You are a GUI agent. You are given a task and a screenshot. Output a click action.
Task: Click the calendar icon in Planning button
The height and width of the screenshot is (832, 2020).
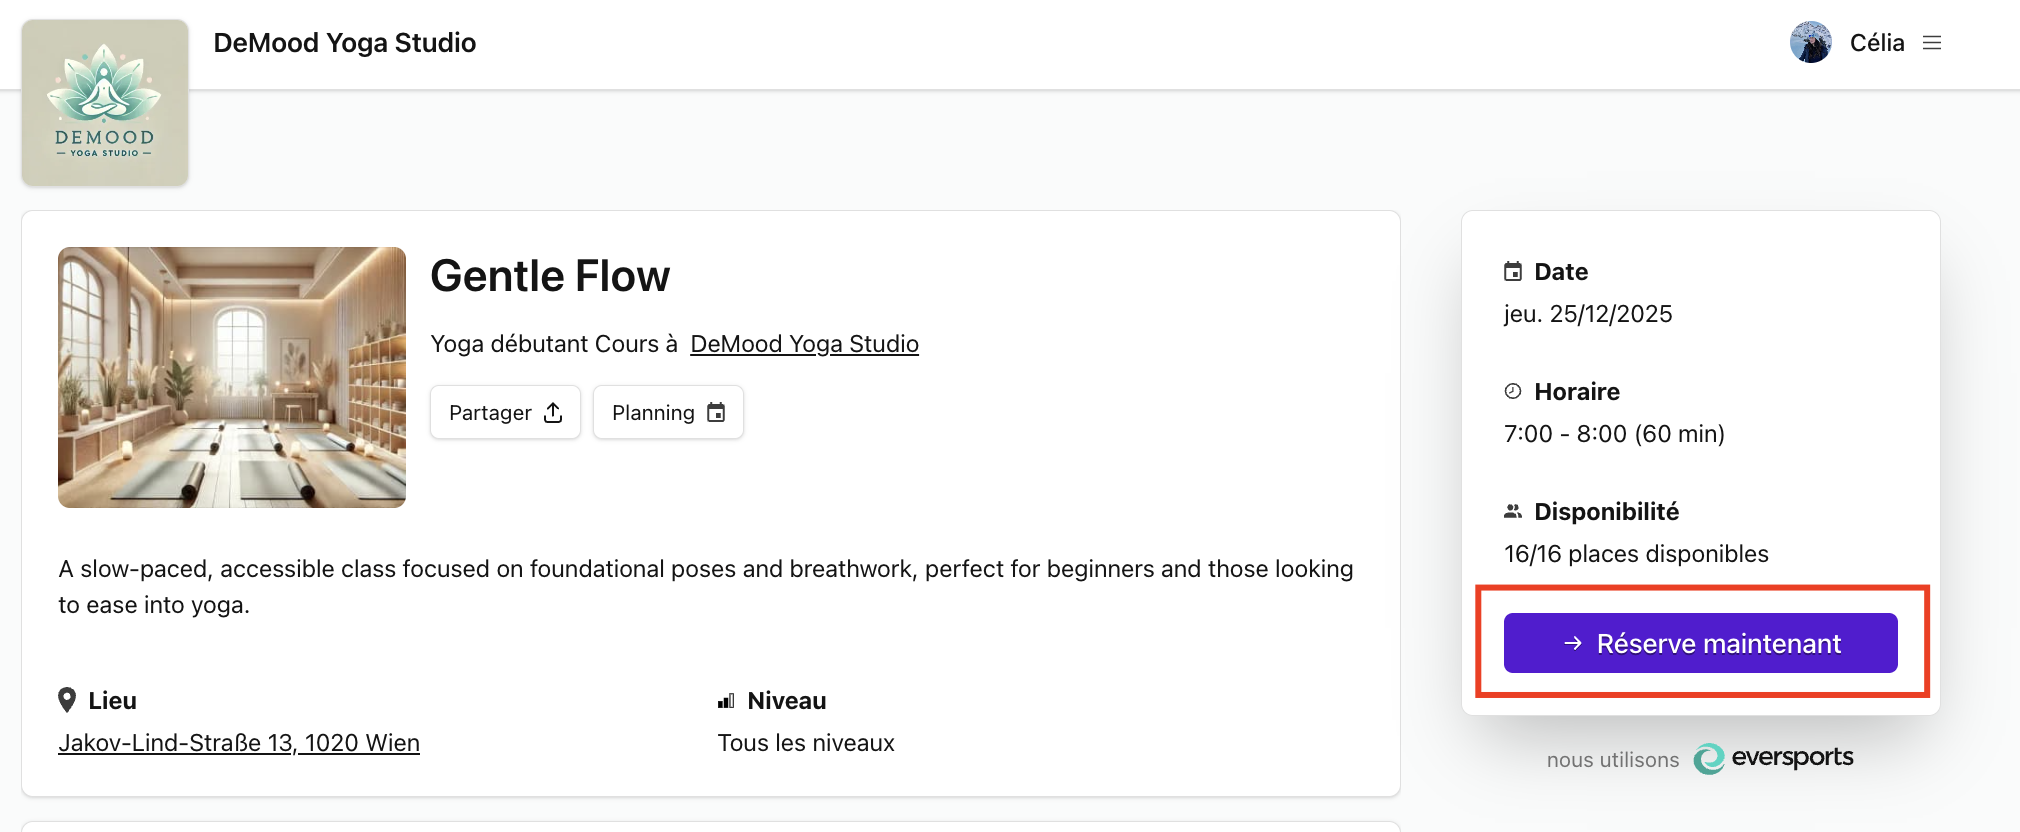[716, 413]
